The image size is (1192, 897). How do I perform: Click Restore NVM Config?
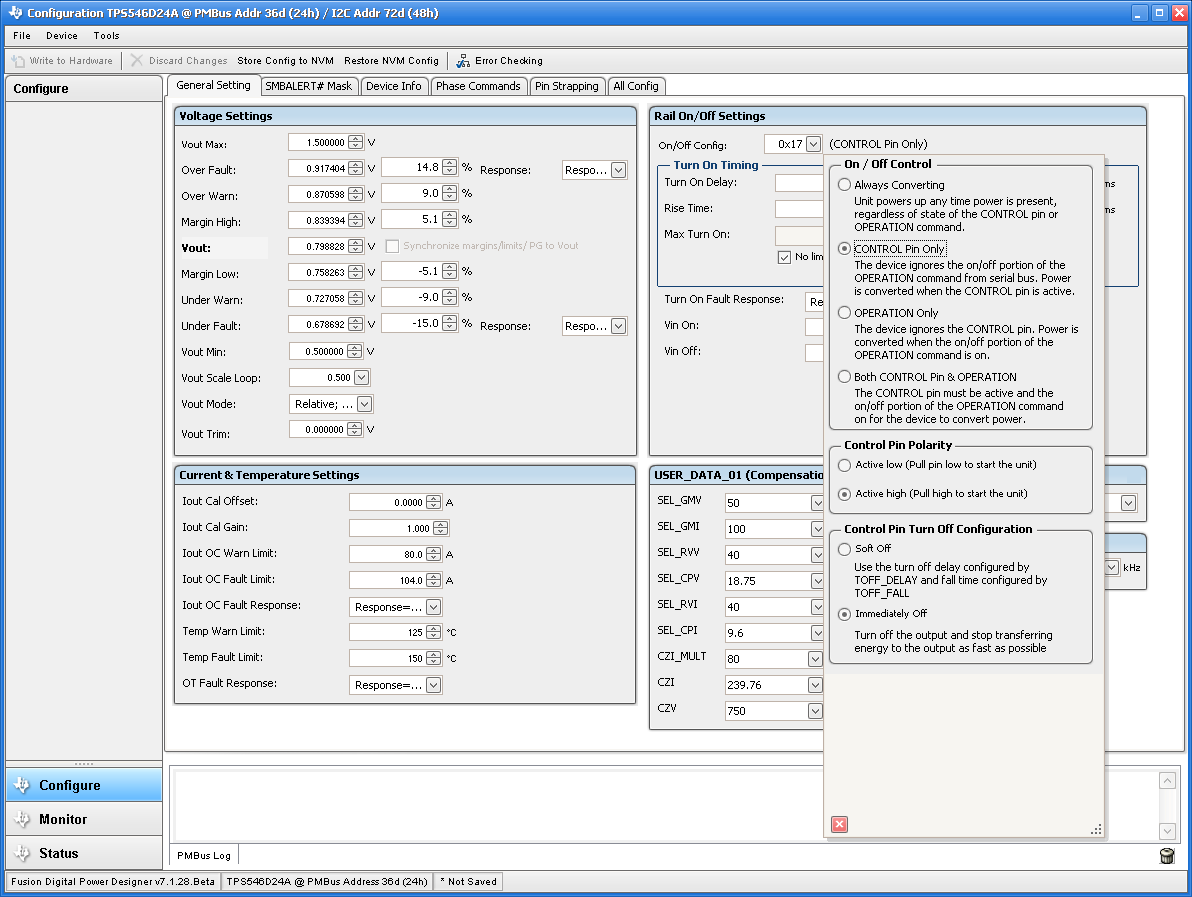391,61
